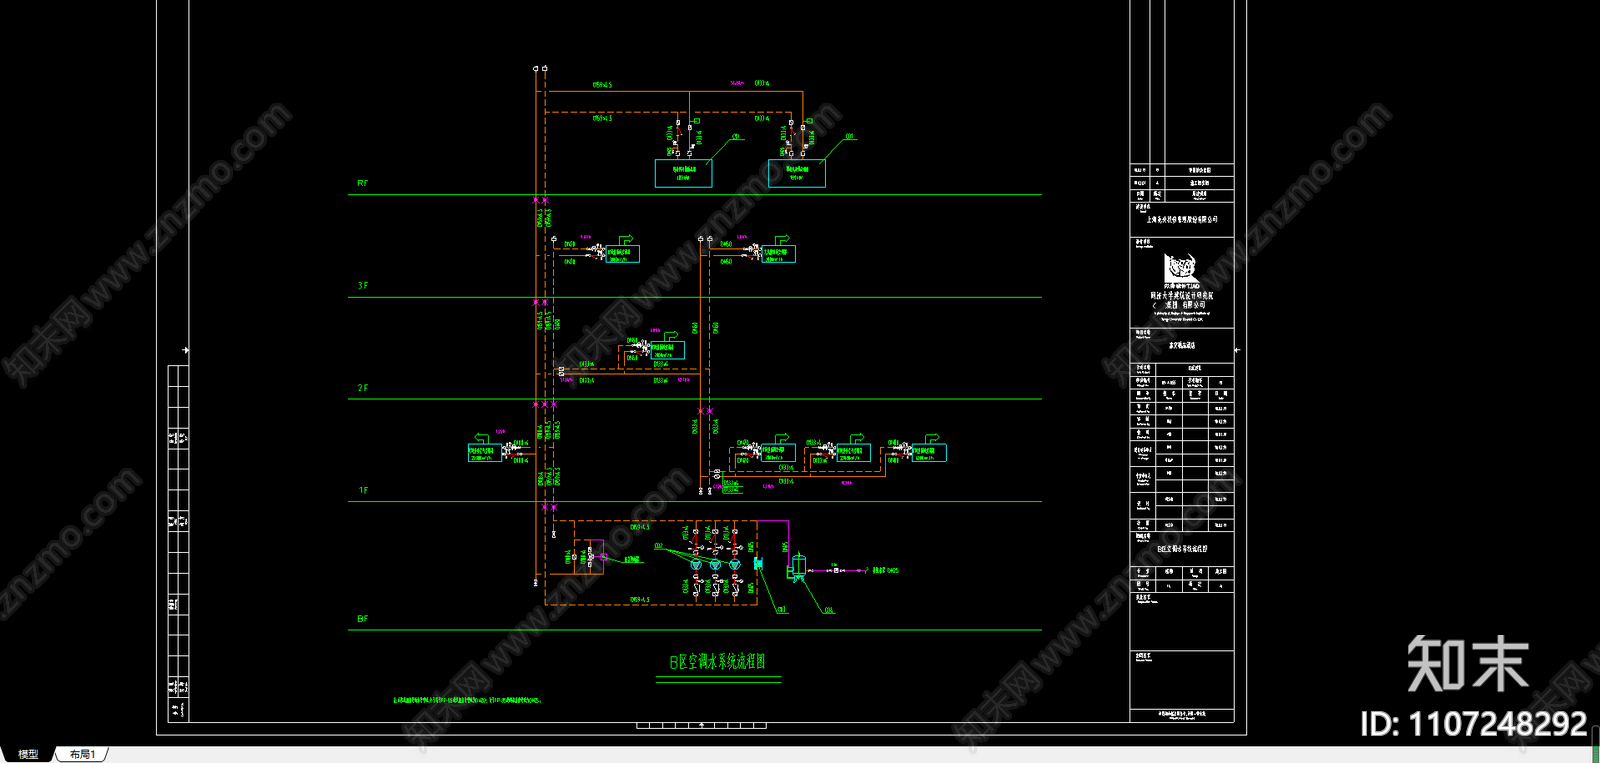Select the left 3F unit box
The width and height of the screenshot is (1600, 763).
click(622, 255)
